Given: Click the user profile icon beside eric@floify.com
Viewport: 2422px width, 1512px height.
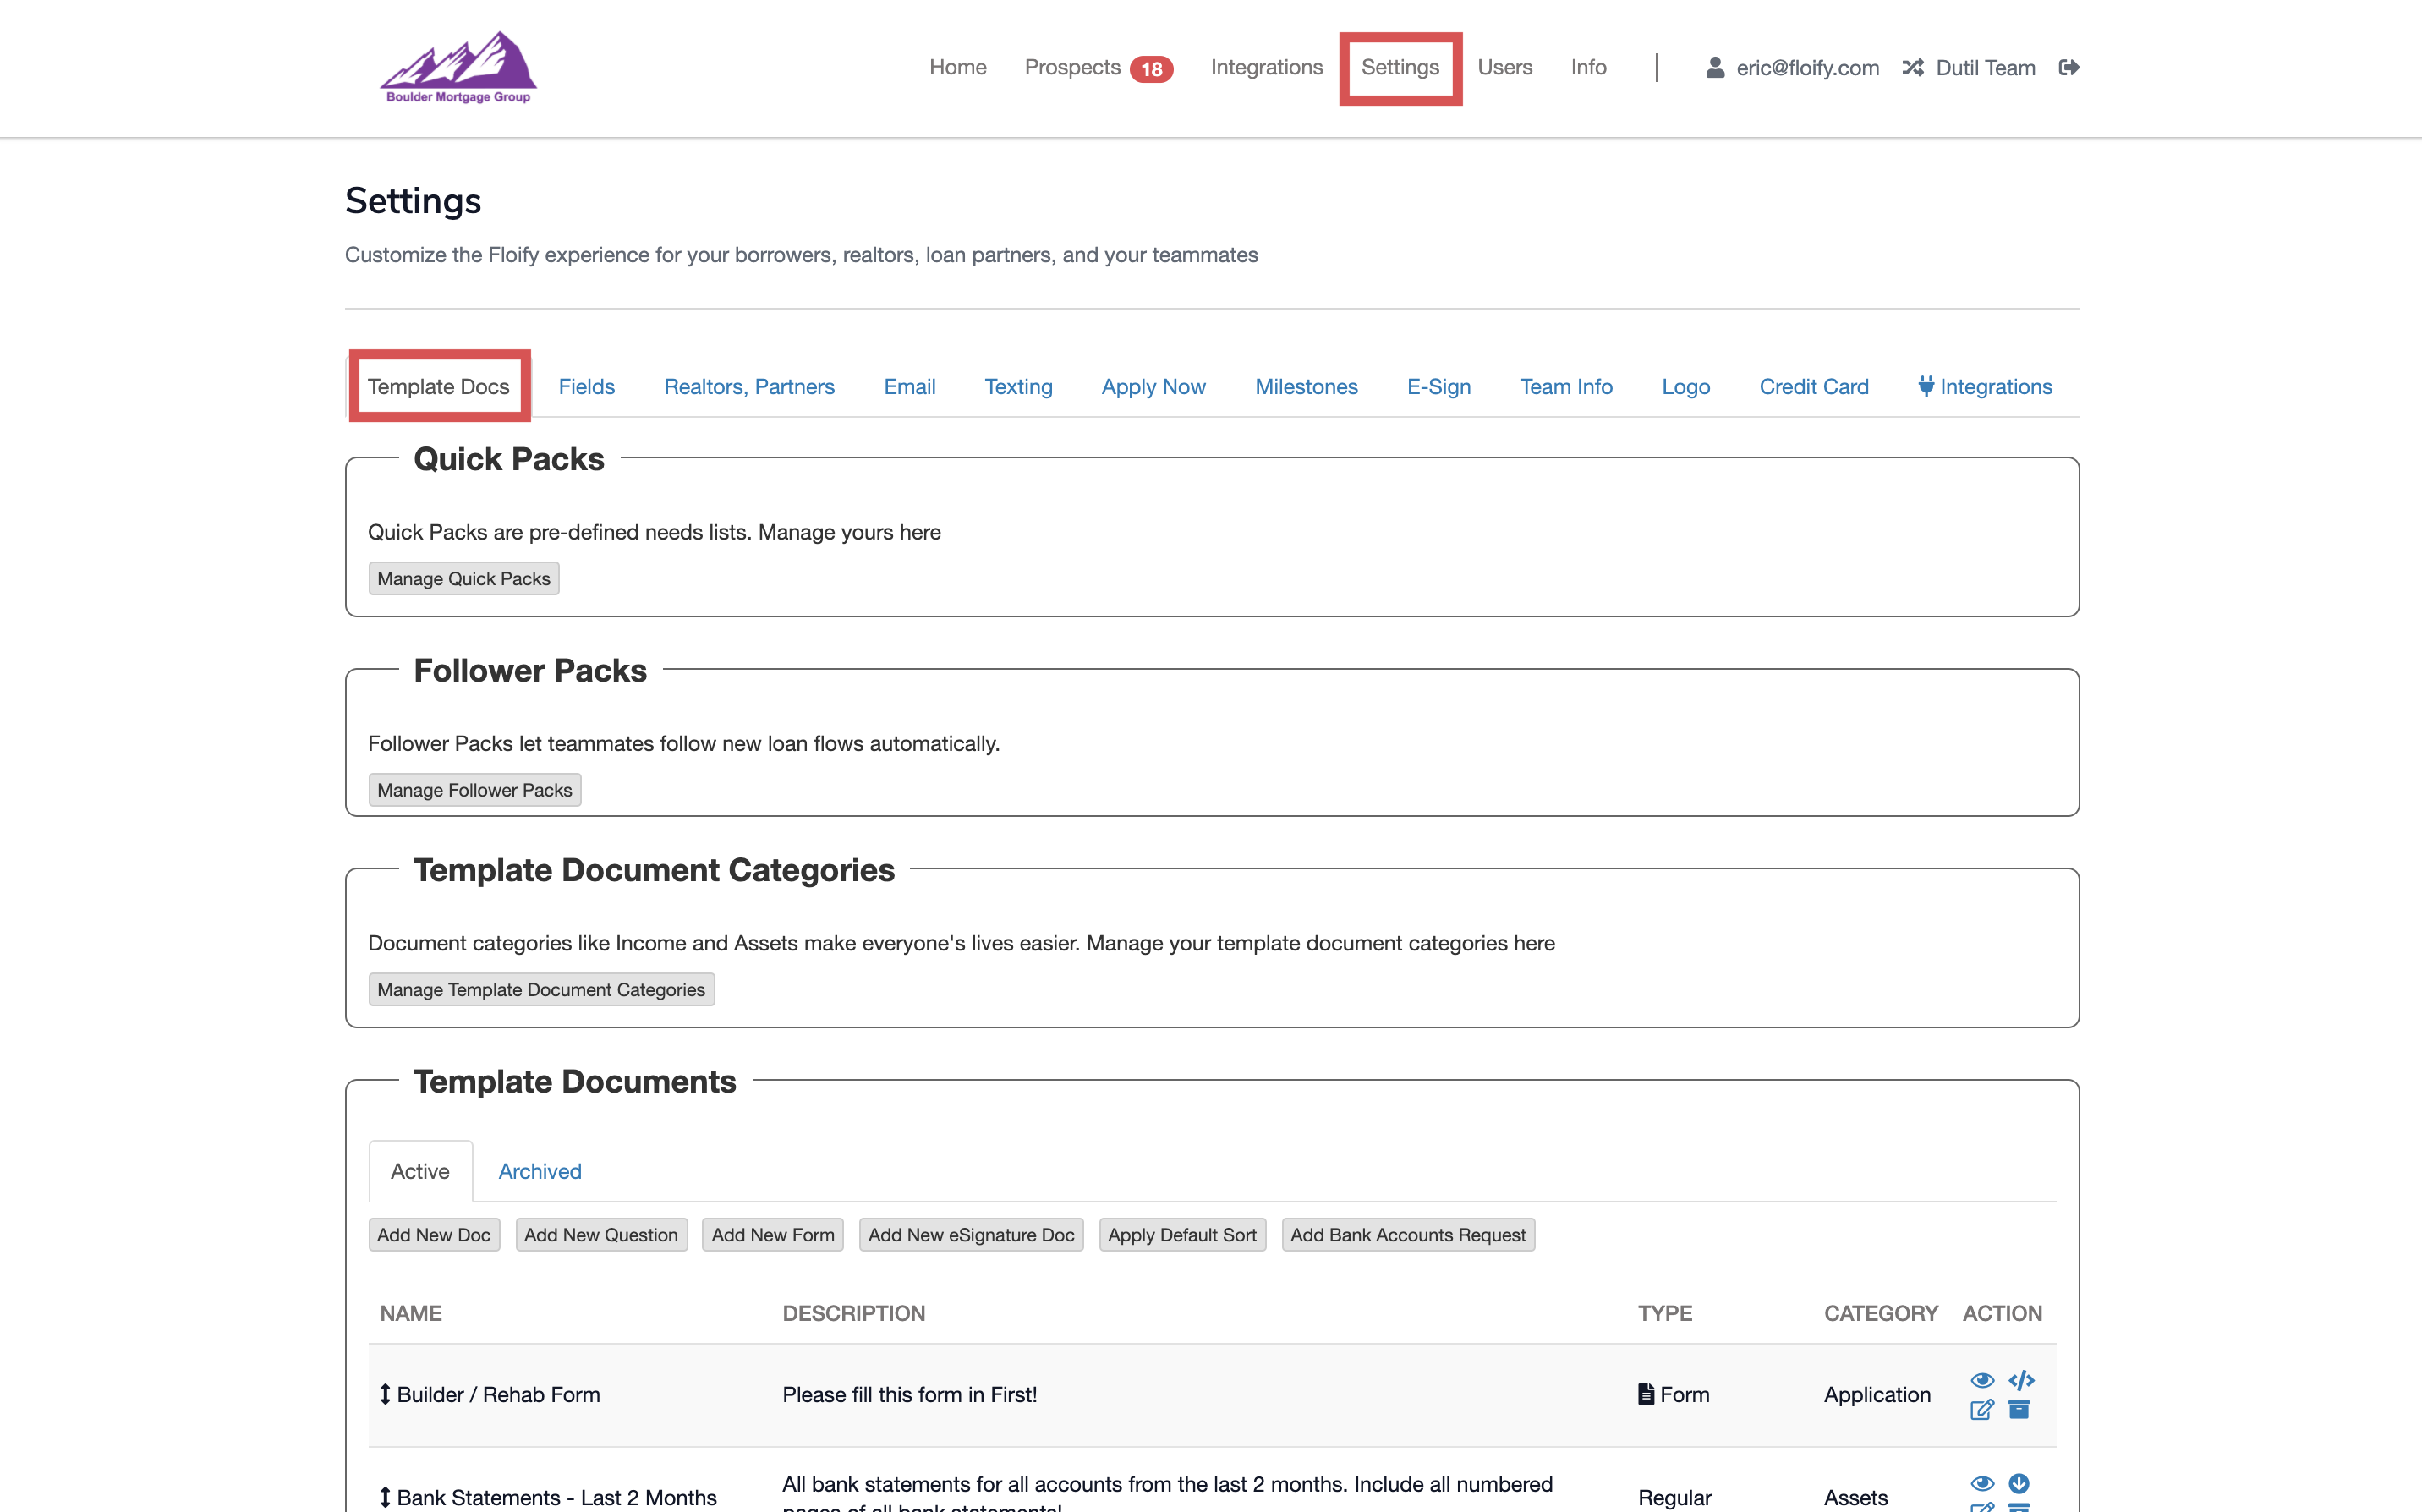Looking at the screenshot, I should (x=1715, y=67).
